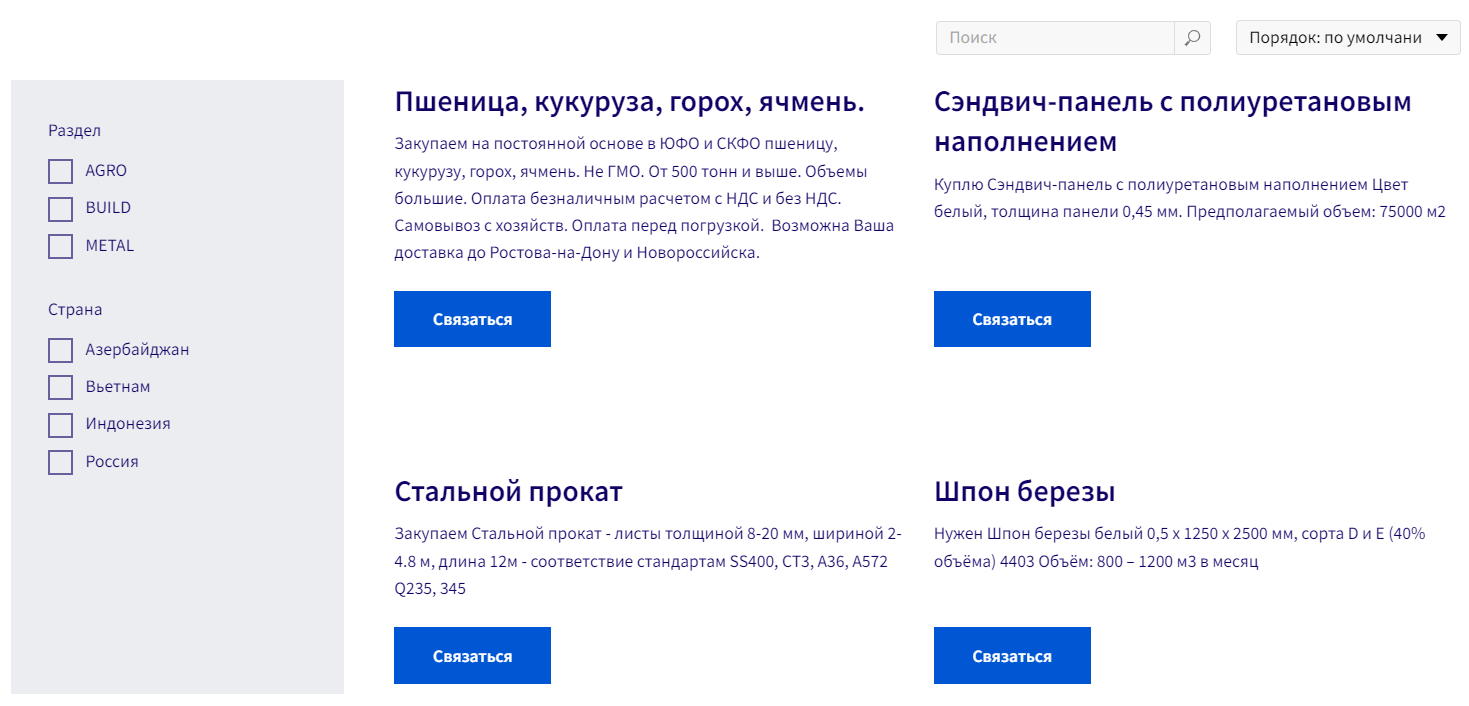
Task: Open the Сэндвич-панель listing heading
Action: point(1172,121)
